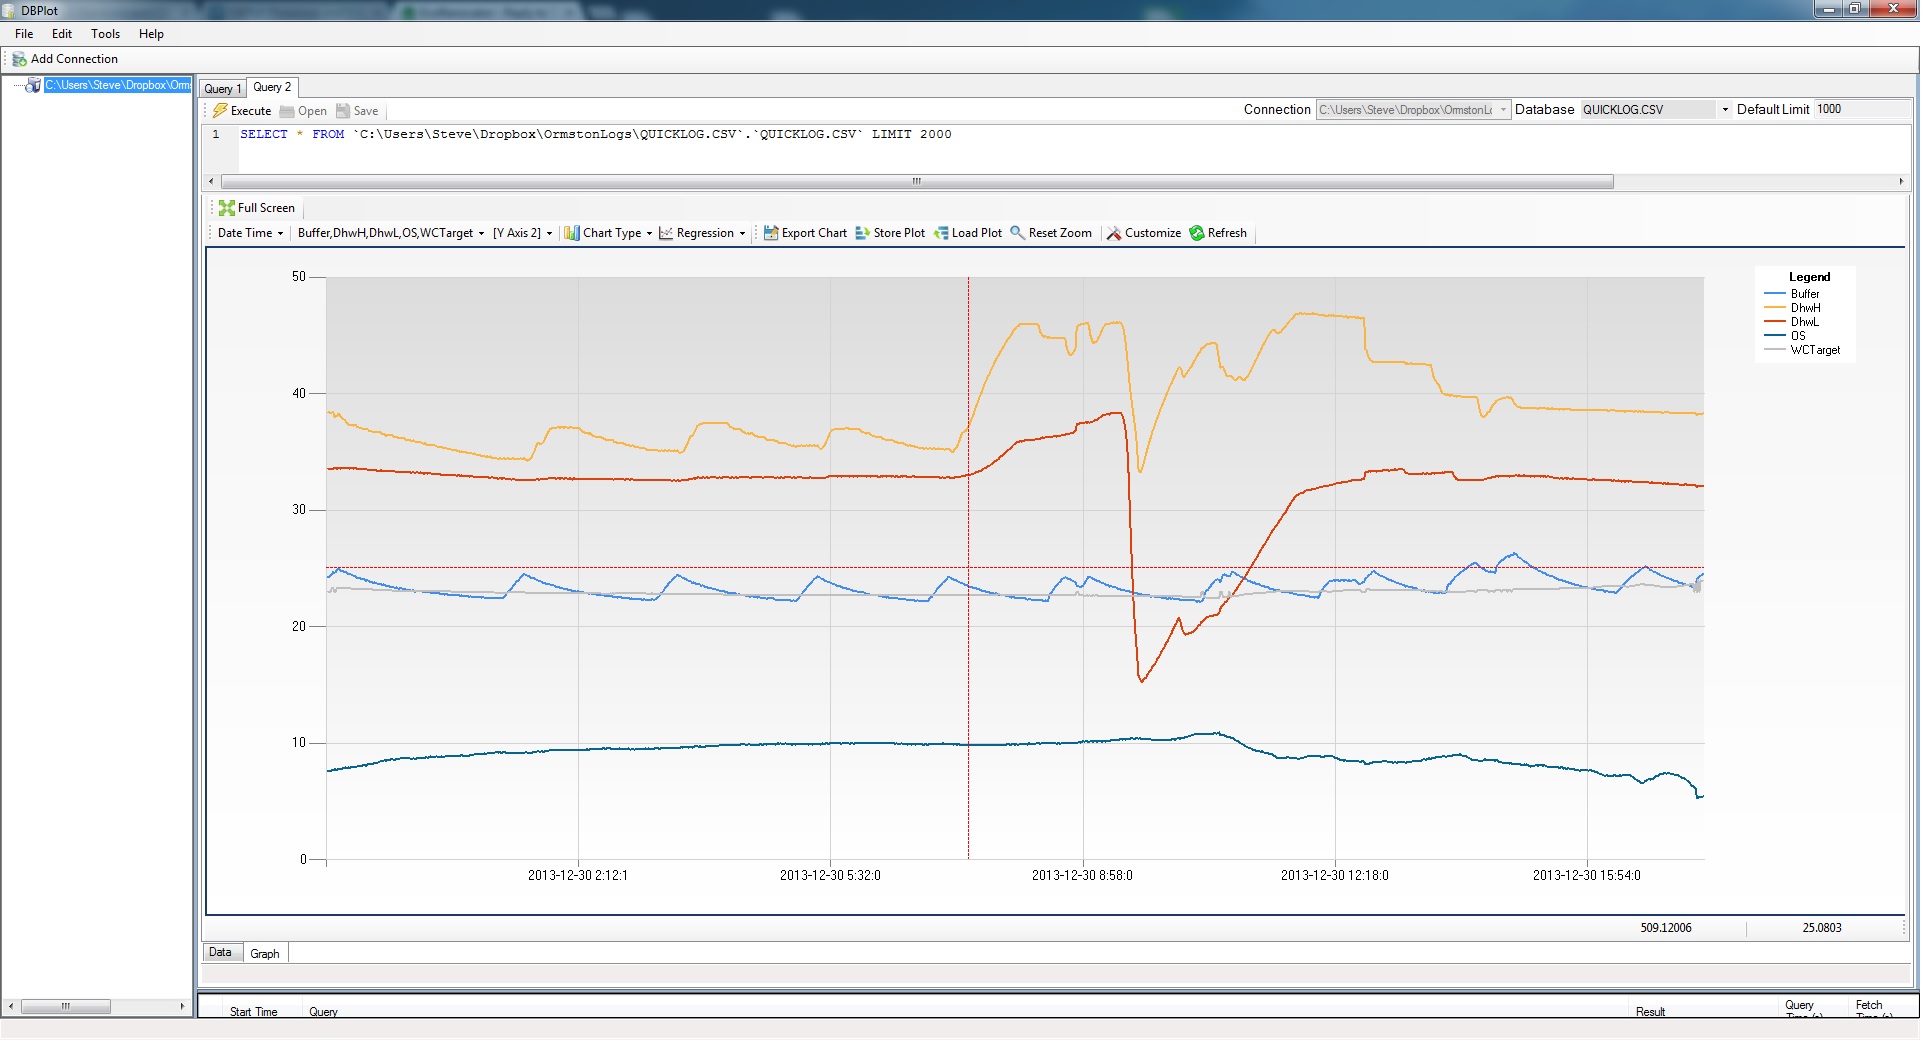Click the DhwH legend color line
1924x1042 pixels.
1775,308
